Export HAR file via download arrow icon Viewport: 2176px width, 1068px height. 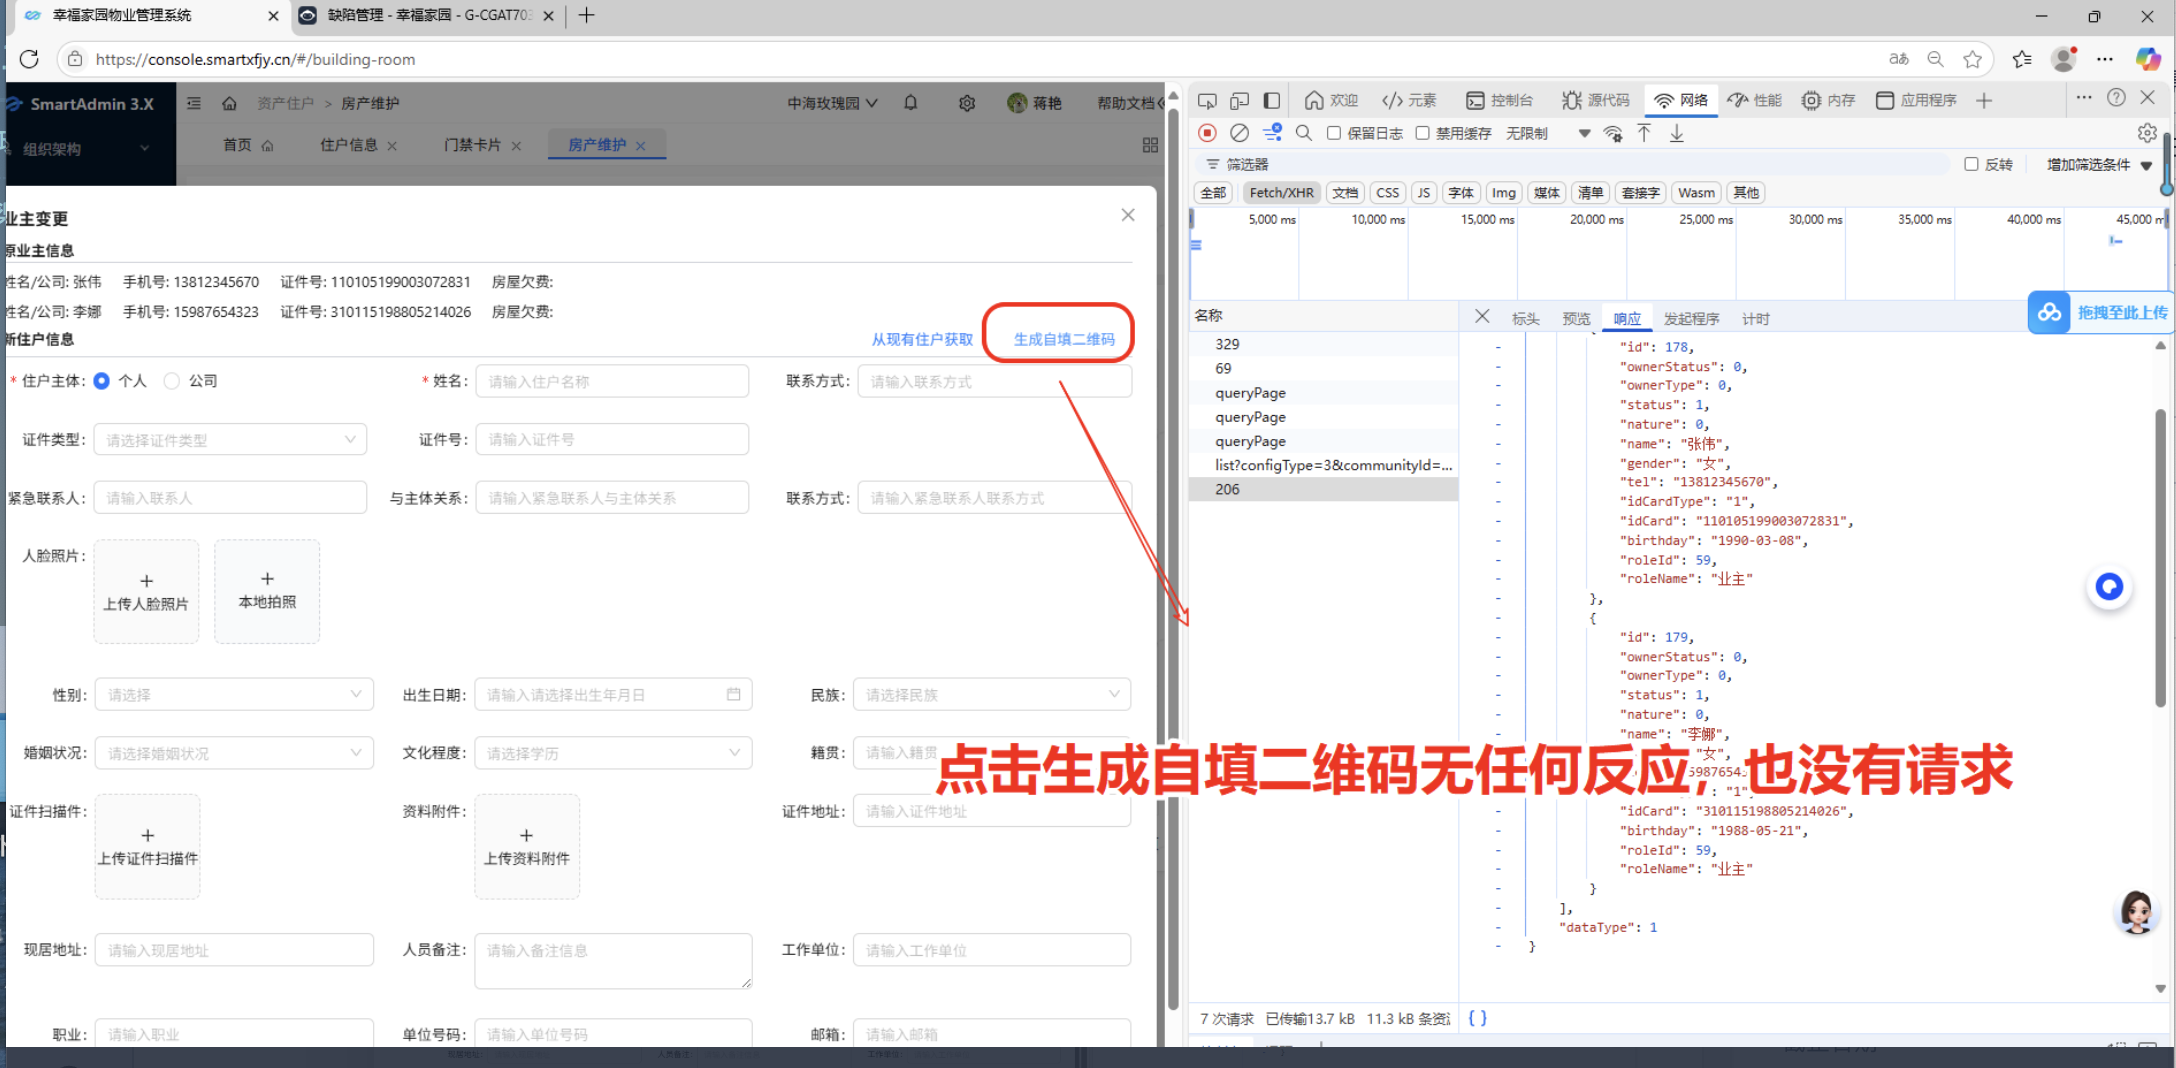[x=1677, y=132]
